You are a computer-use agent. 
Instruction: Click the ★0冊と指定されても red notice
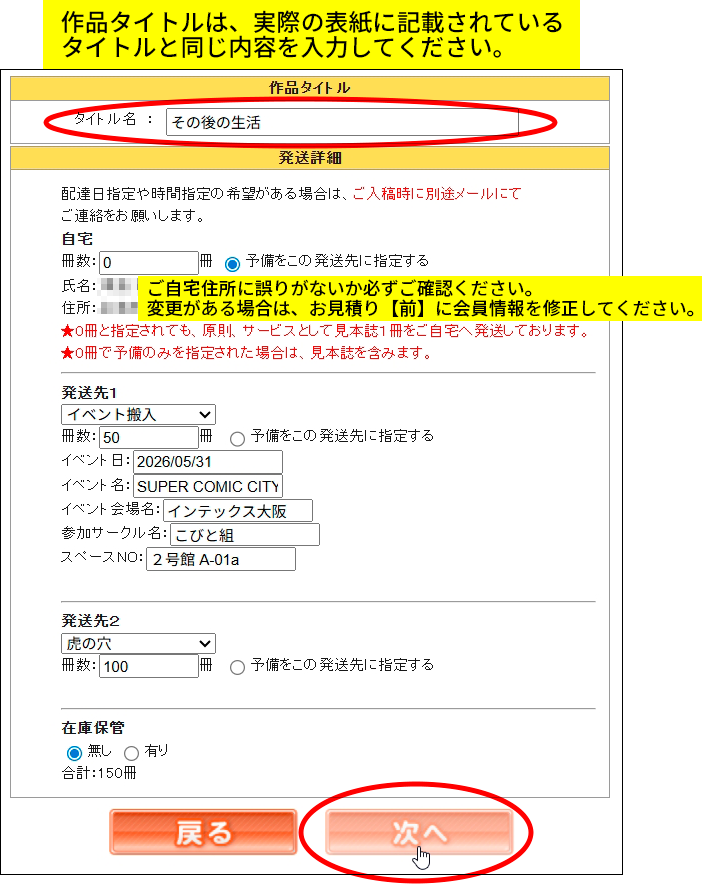(325, 331)
